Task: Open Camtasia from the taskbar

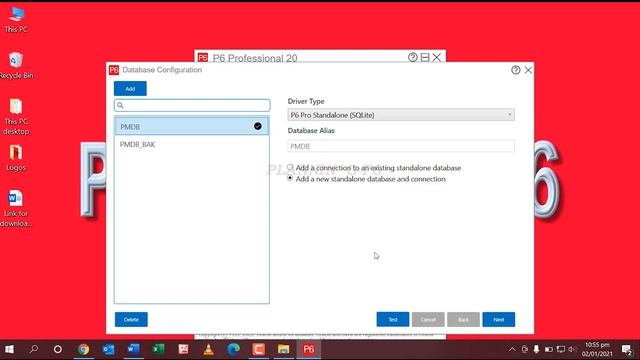Action: click(258, 349)
